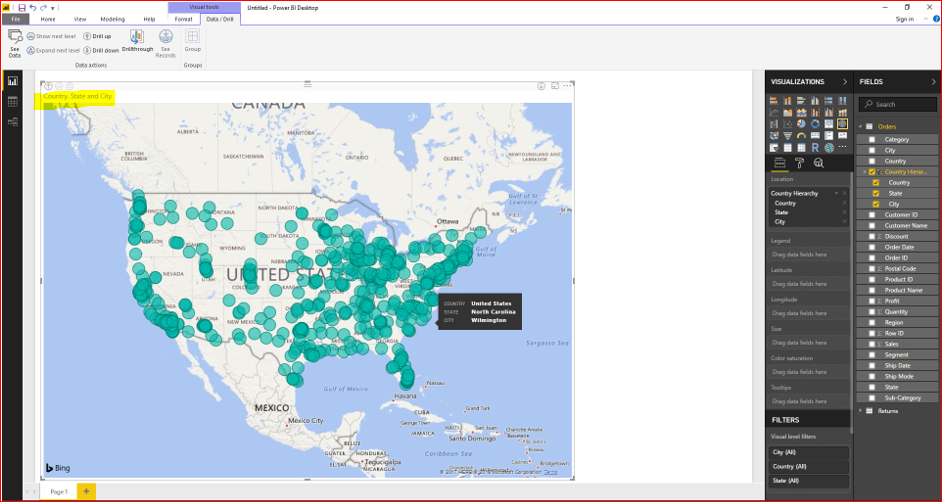Check the Sales field checkbox
Image resolution: width=942 pixels, height=502 pixels.
pyautogui.click(x=872, y=344)
